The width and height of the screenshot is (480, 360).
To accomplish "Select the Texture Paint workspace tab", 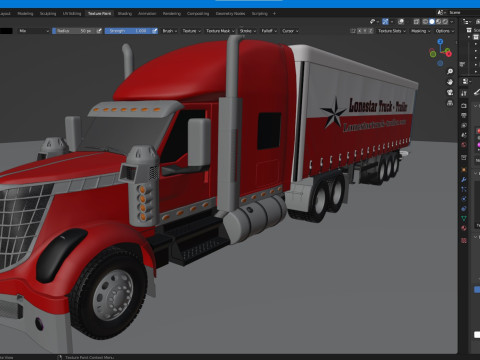I will (x=99, y=14).
